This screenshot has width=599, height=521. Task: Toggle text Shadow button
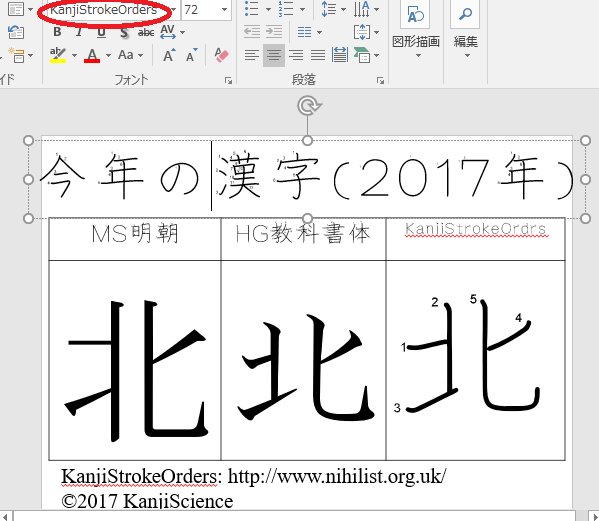coord(124,32)
